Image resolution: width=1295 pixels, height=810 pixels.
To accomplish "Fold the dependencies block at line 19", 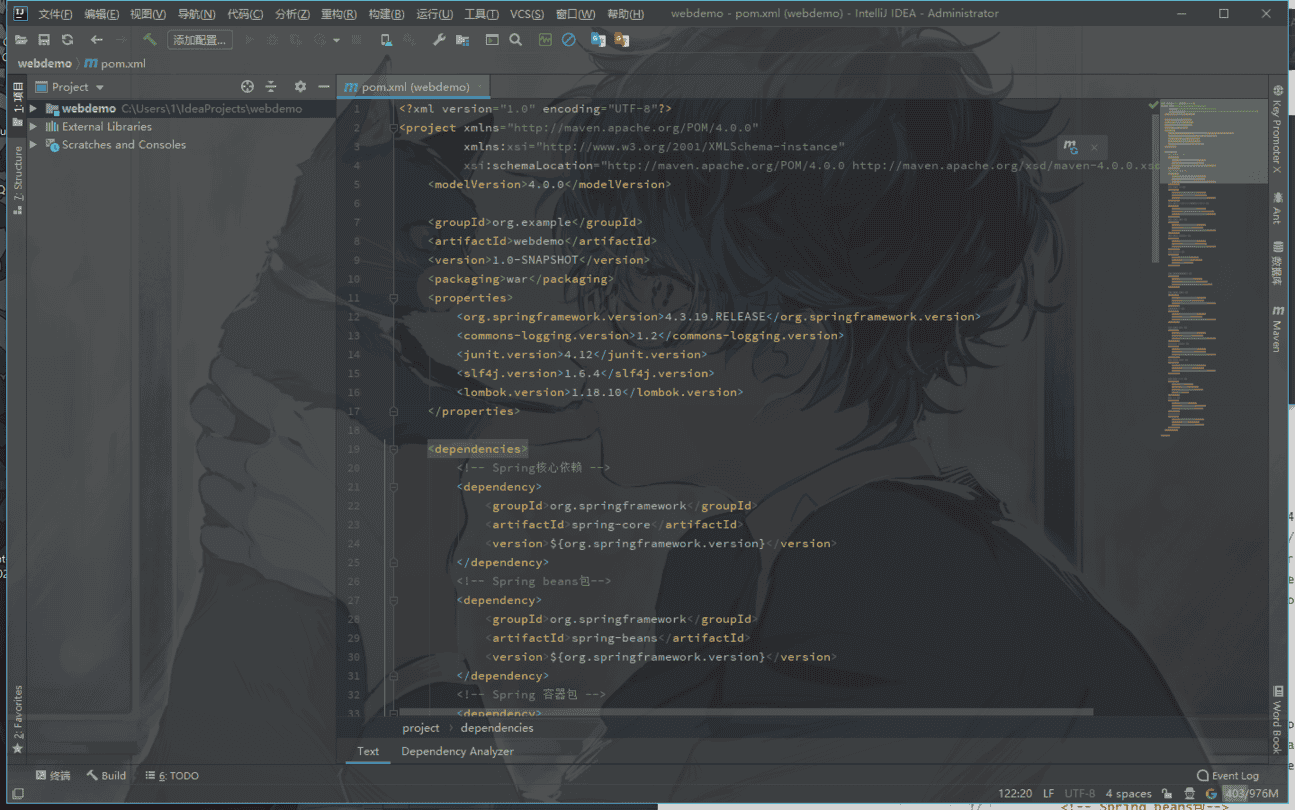I will tap(393, 449).
